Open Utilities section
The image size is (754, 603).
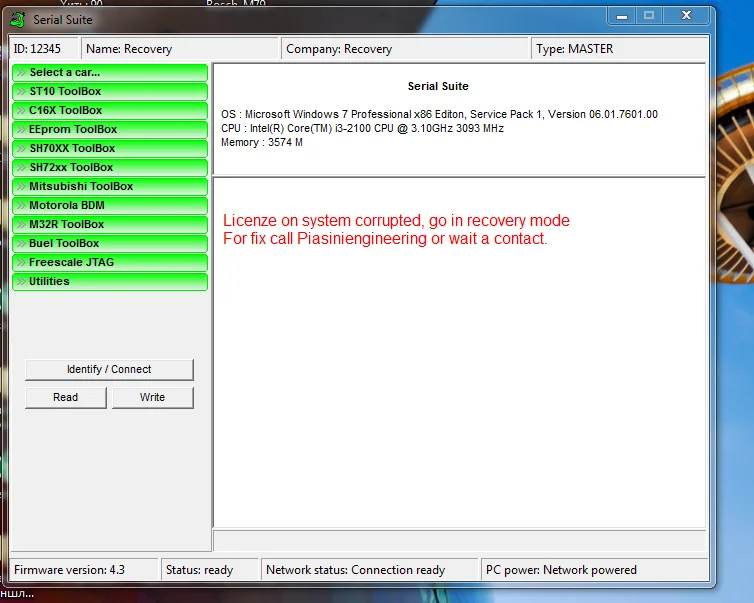[110, 281]
